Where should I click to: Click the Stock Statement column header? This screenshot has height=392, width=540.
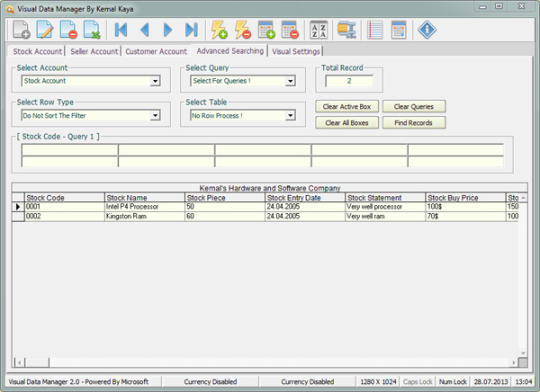(x=385, y=198)
